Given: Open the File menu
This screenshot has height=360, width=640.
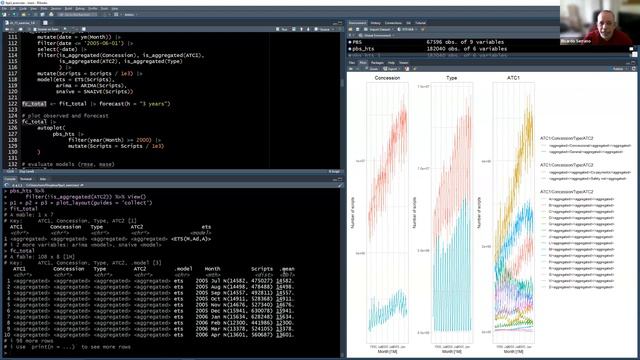Looking at the screenshot, I should click(4, 9).
